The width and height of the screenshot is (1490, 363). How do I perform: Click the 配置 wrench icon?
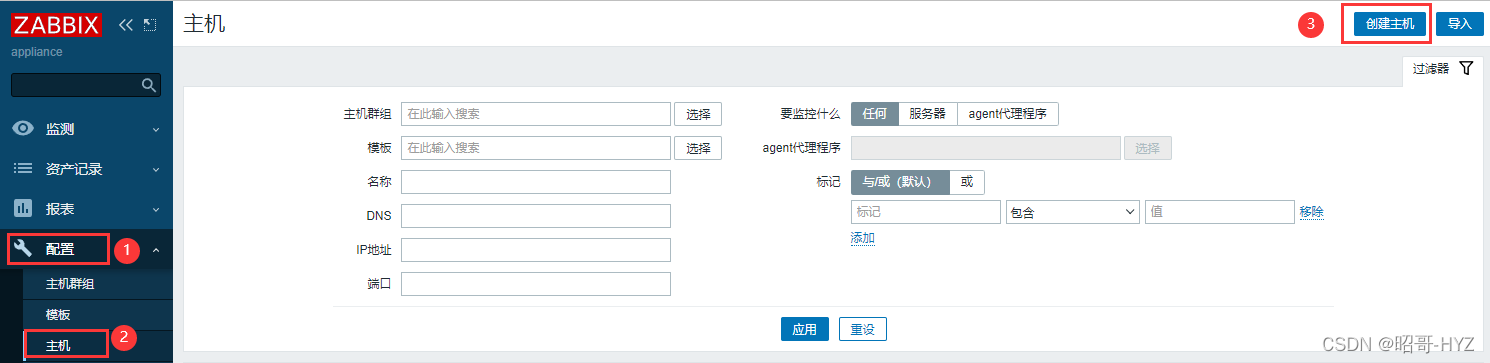pos(23,249)
